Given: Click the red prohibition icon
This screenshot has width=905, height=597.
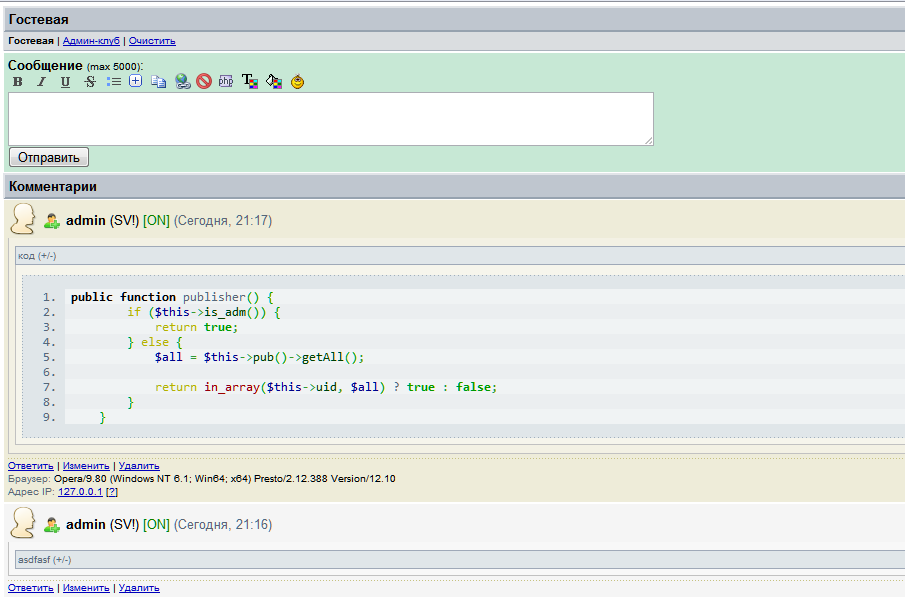Looking at the screenshot, I should pyautogui.click(x=204, y=82).
